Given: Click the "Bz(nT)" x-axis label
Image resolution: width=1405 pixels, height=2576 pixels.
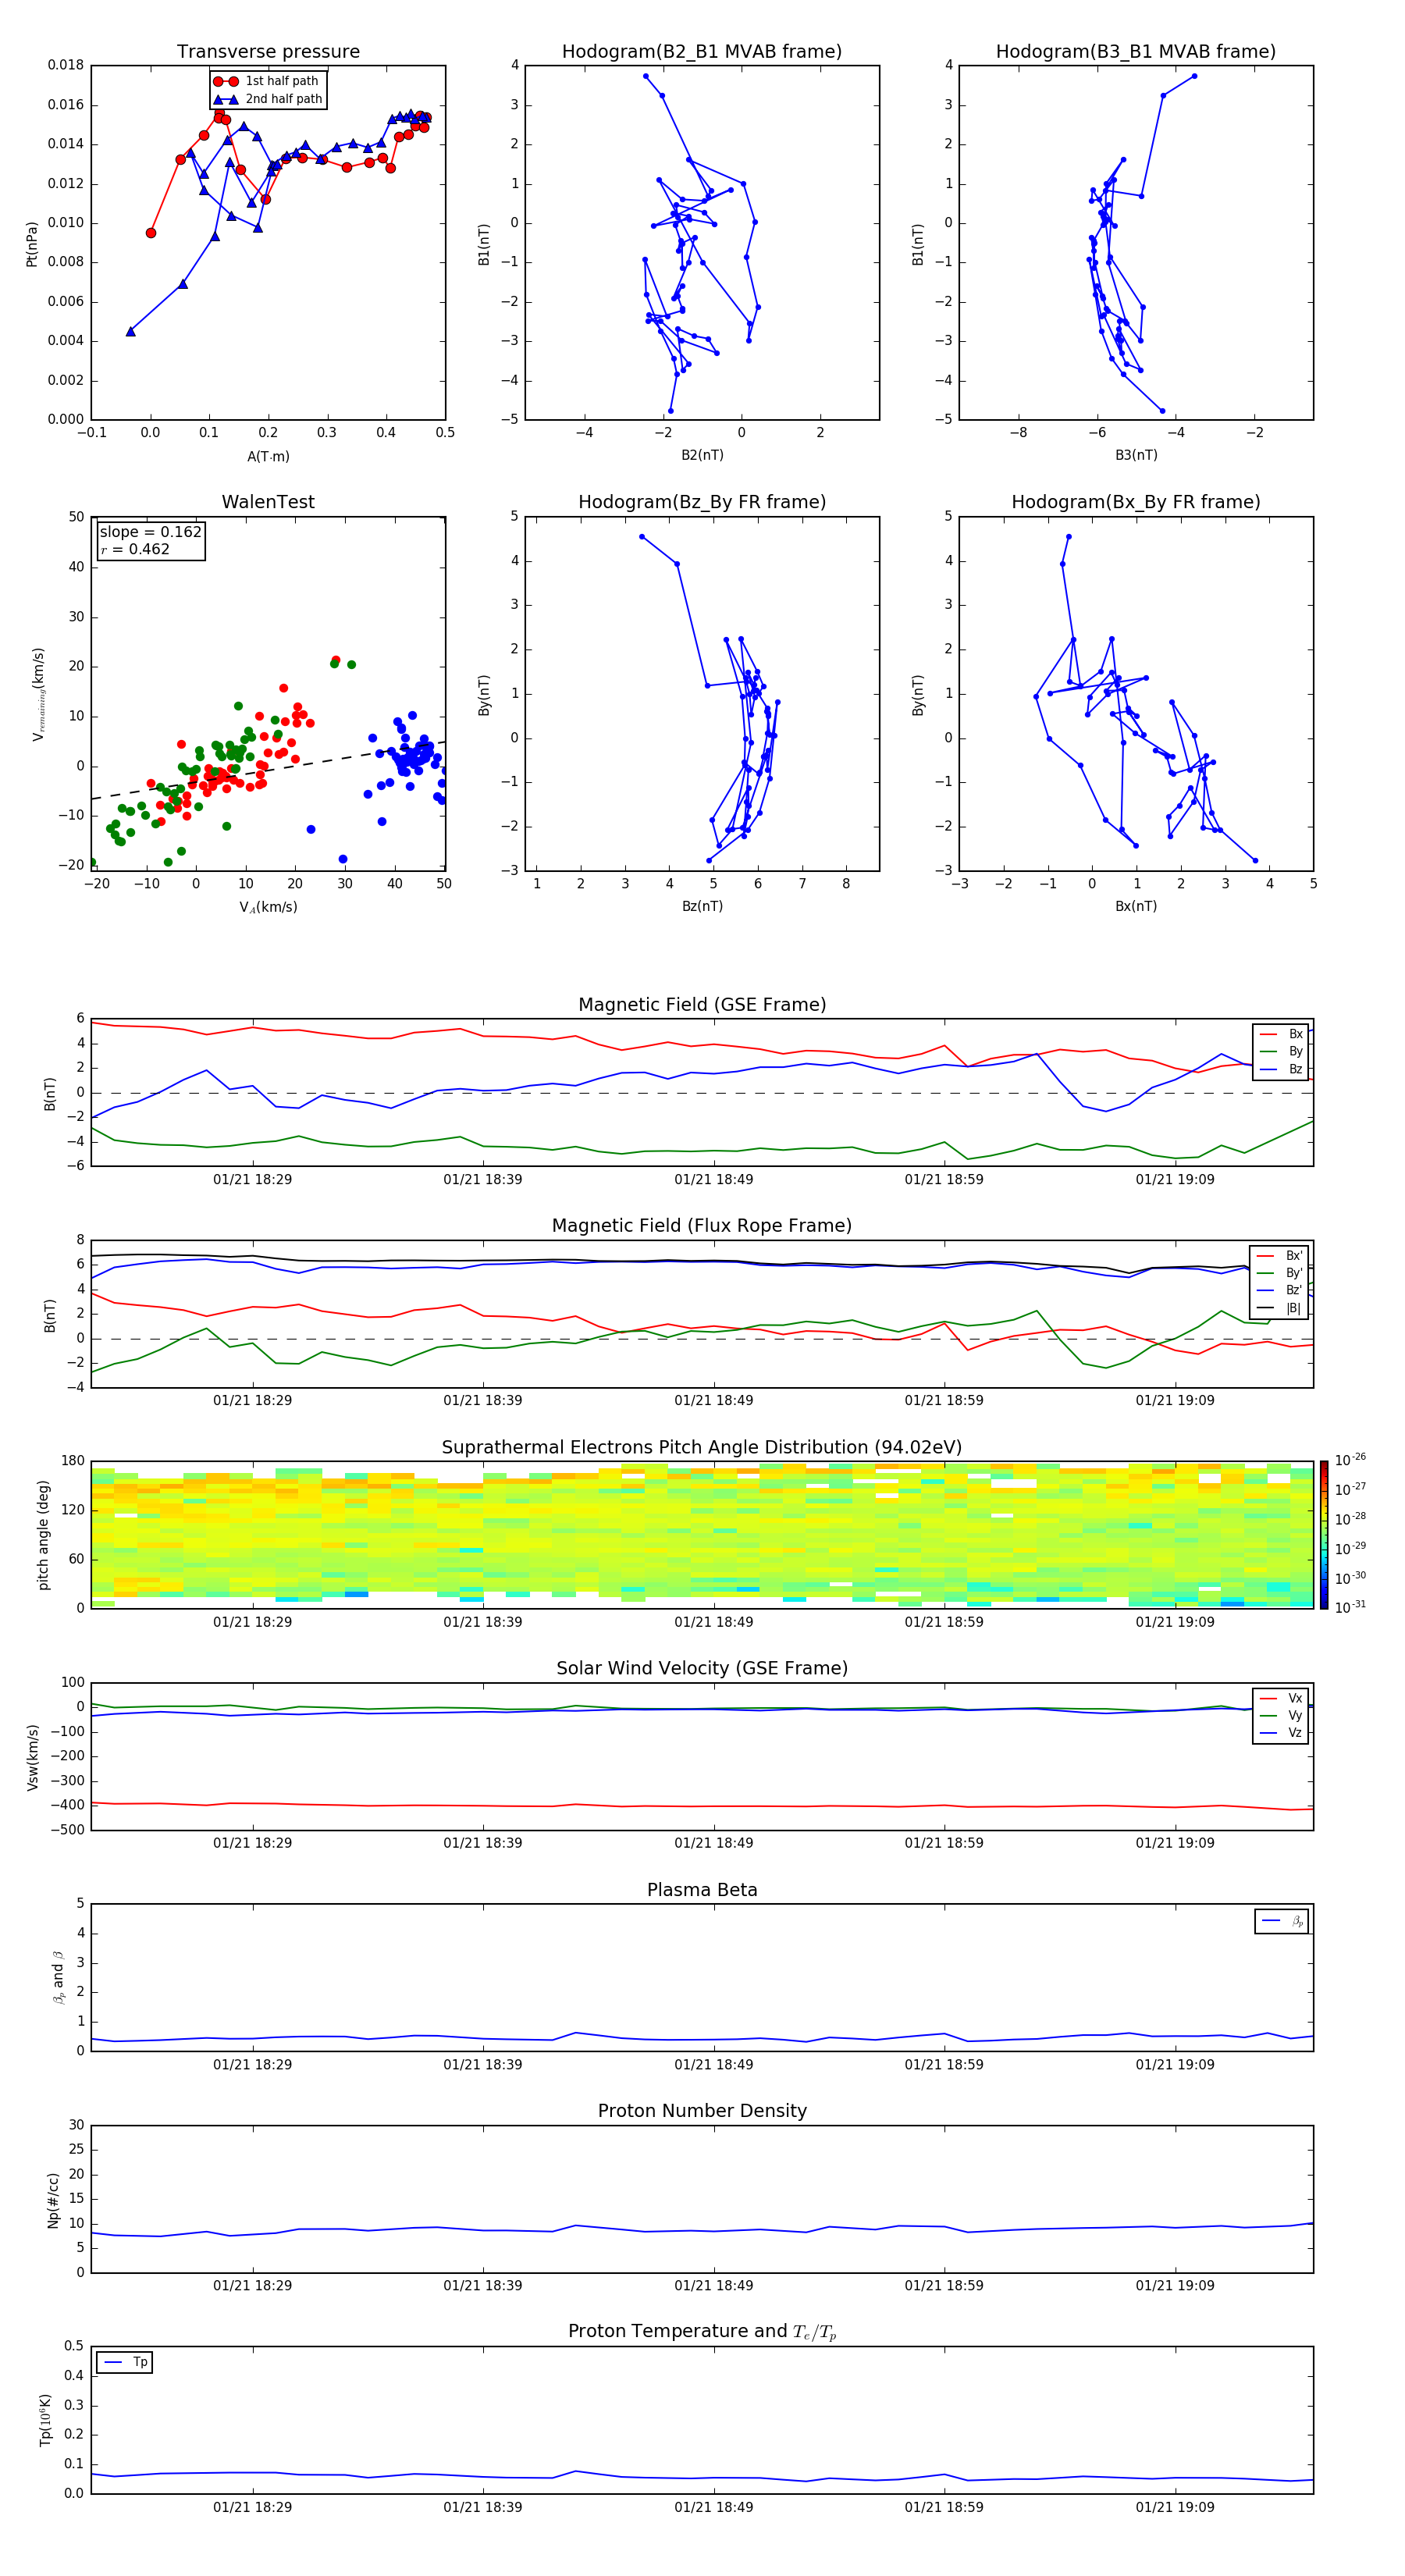Looking at the screenshot, I should (702, 906).
